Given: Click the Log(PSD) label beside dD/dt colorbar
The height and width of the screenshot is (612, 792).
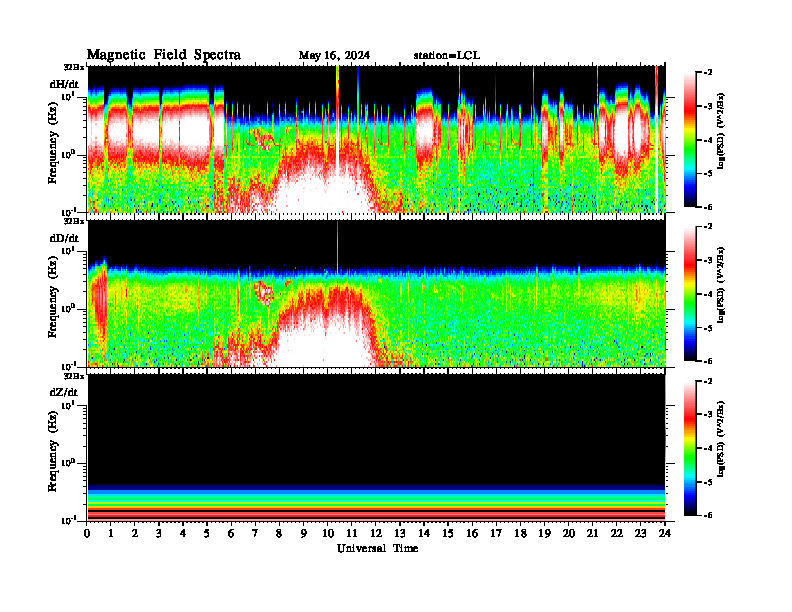Looking at the screenshot, I should 721,285.
